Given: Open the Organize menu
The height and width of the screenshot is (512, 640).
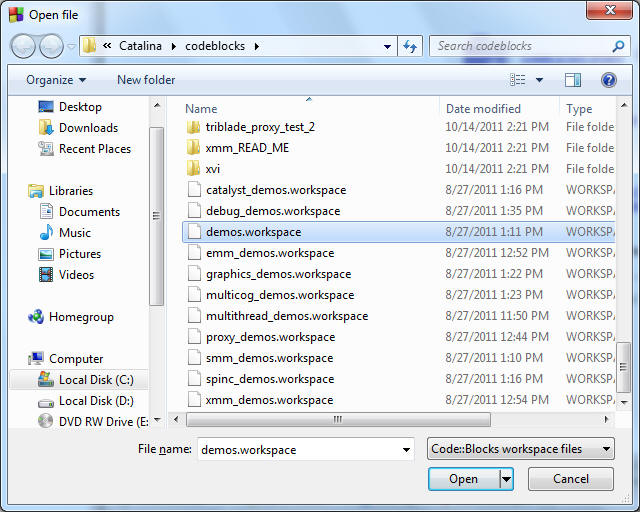Looking at the screenshot, I should (56, 80).
